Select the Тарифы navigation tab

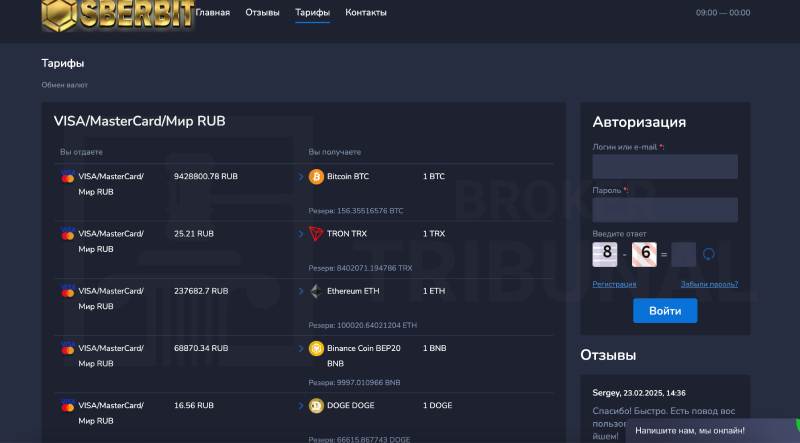(x=312, y=13)
